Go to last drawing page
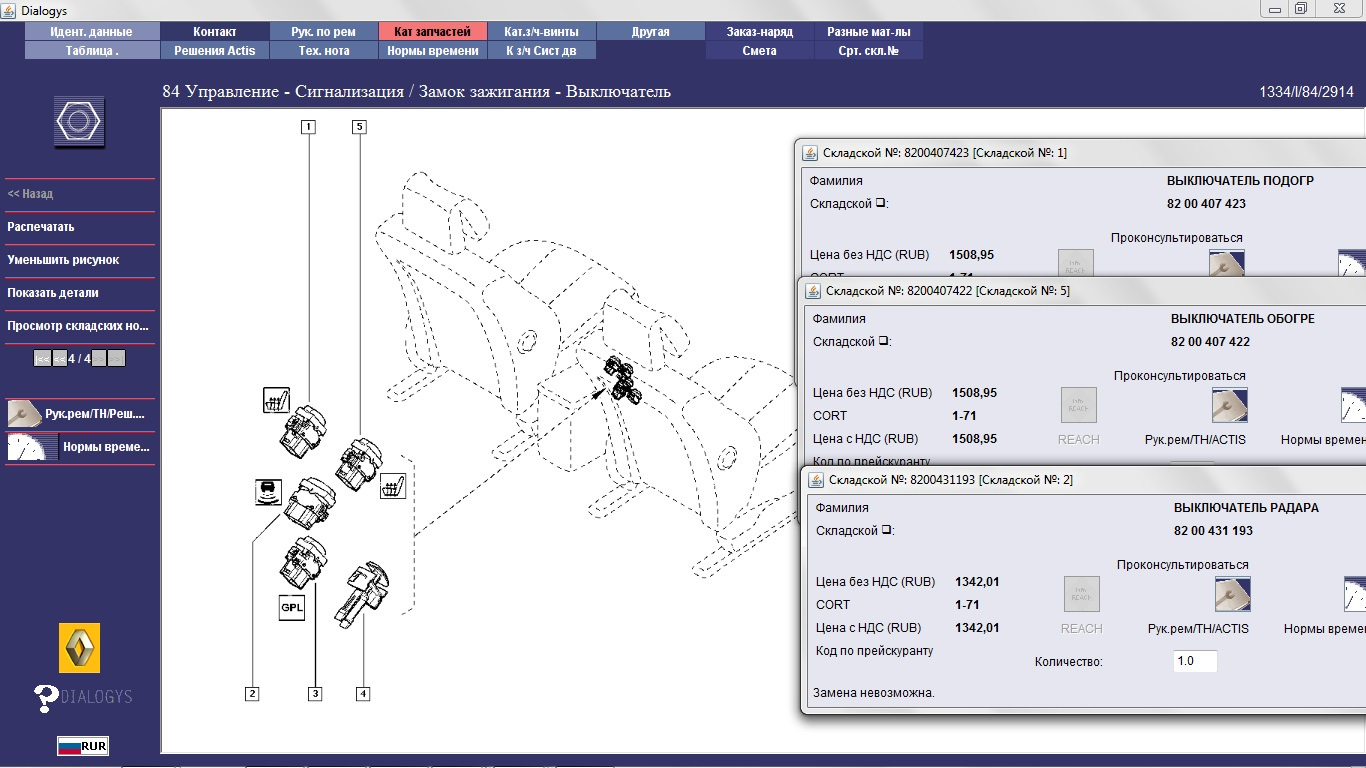Screen dimensions: 1366x768 117,358
